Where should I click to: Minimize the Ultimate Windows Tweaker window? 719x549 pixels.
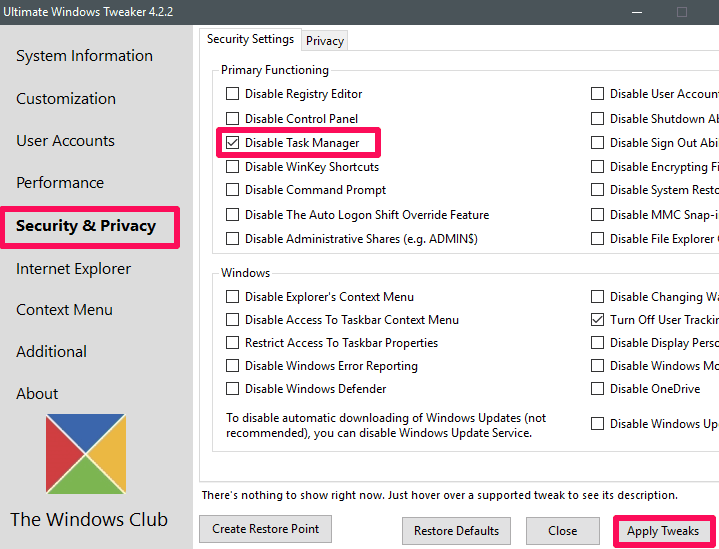(x=636, y=12)
